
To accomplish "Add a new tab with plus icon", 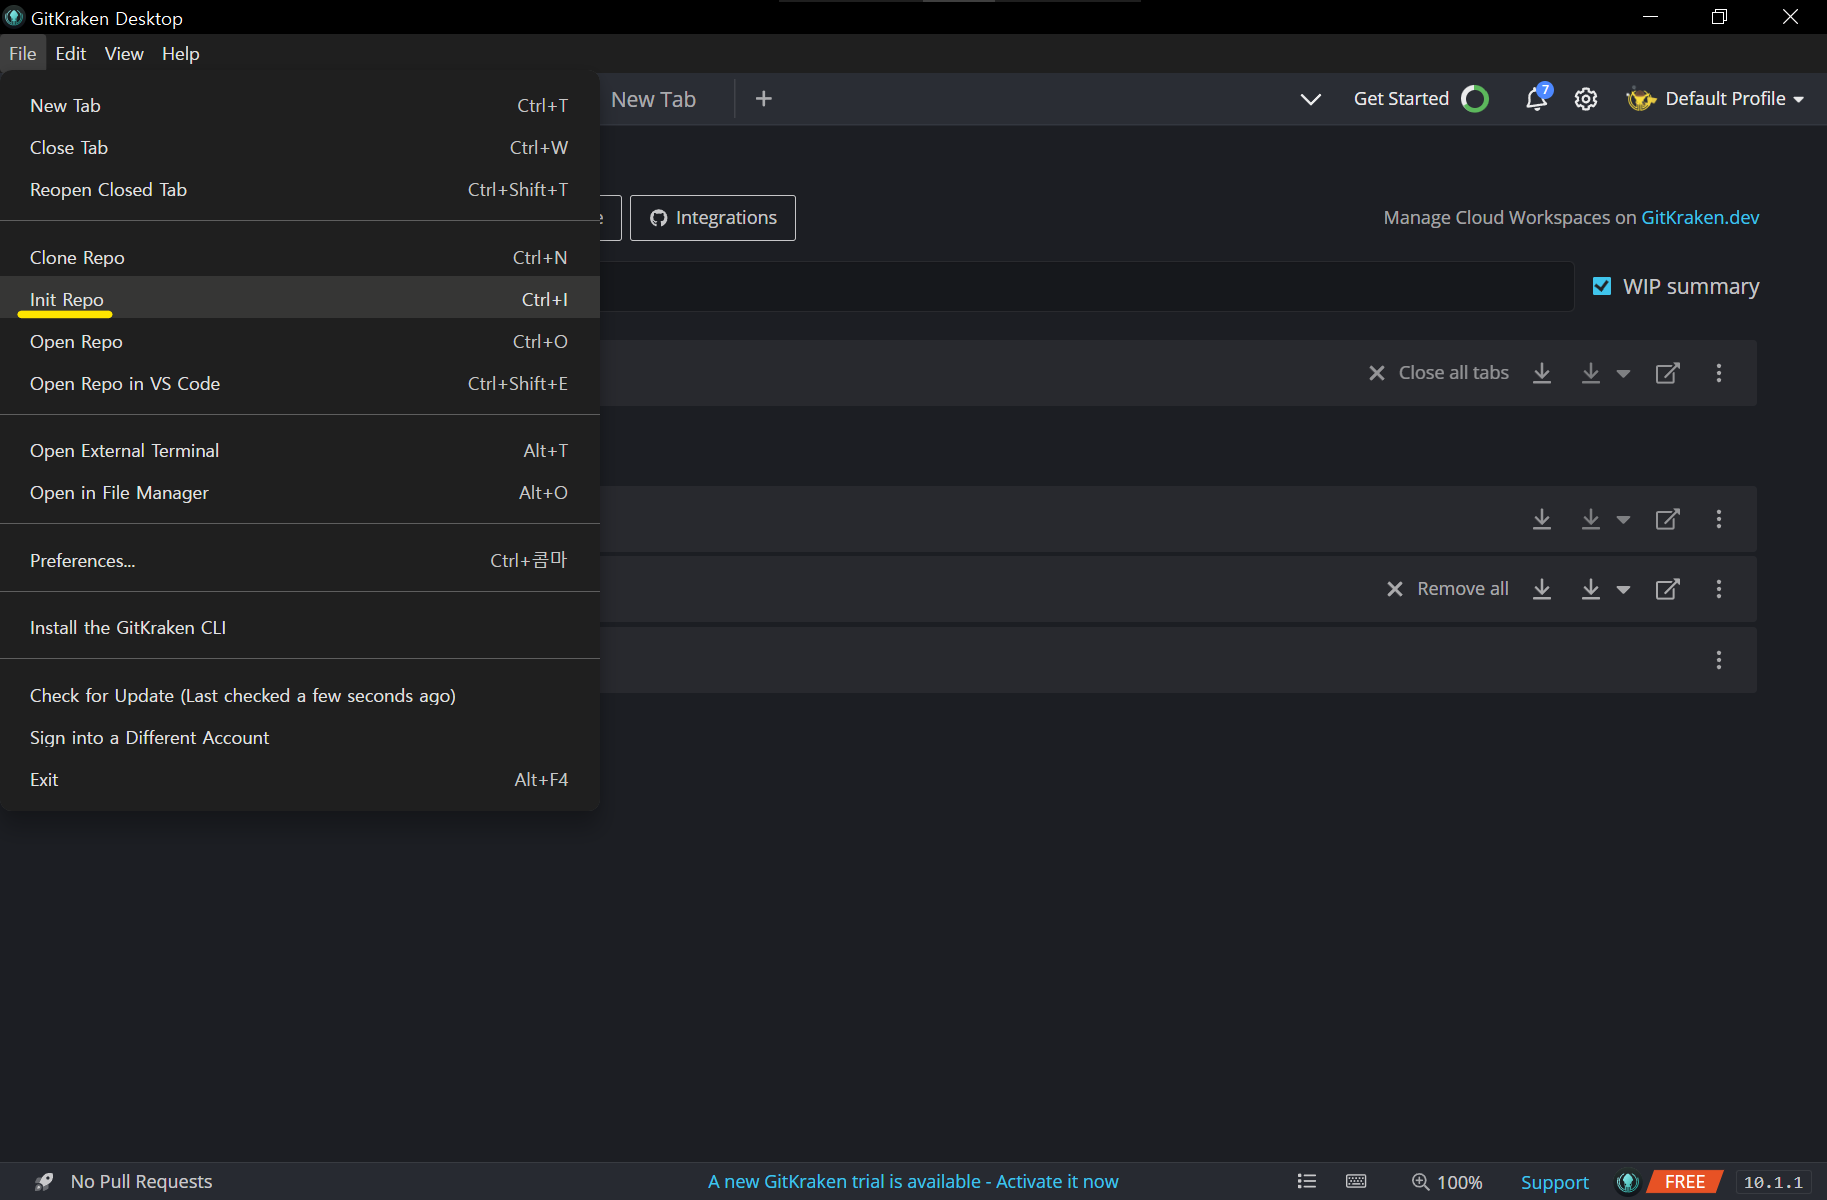I will tap(764, 98).
